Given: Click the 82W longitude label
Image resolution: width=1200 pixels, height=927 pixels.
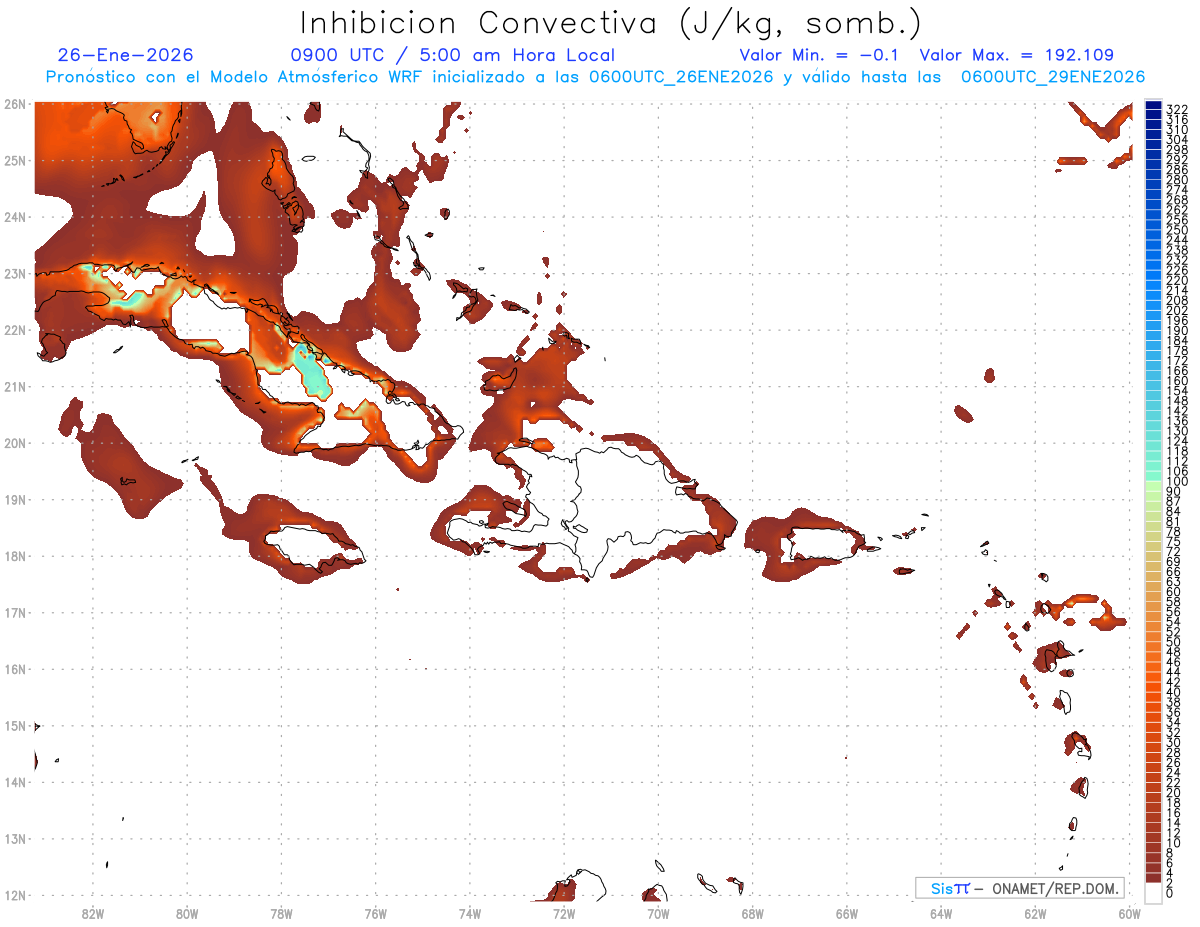Looking at the screenshot, I should tap(92, 913).
